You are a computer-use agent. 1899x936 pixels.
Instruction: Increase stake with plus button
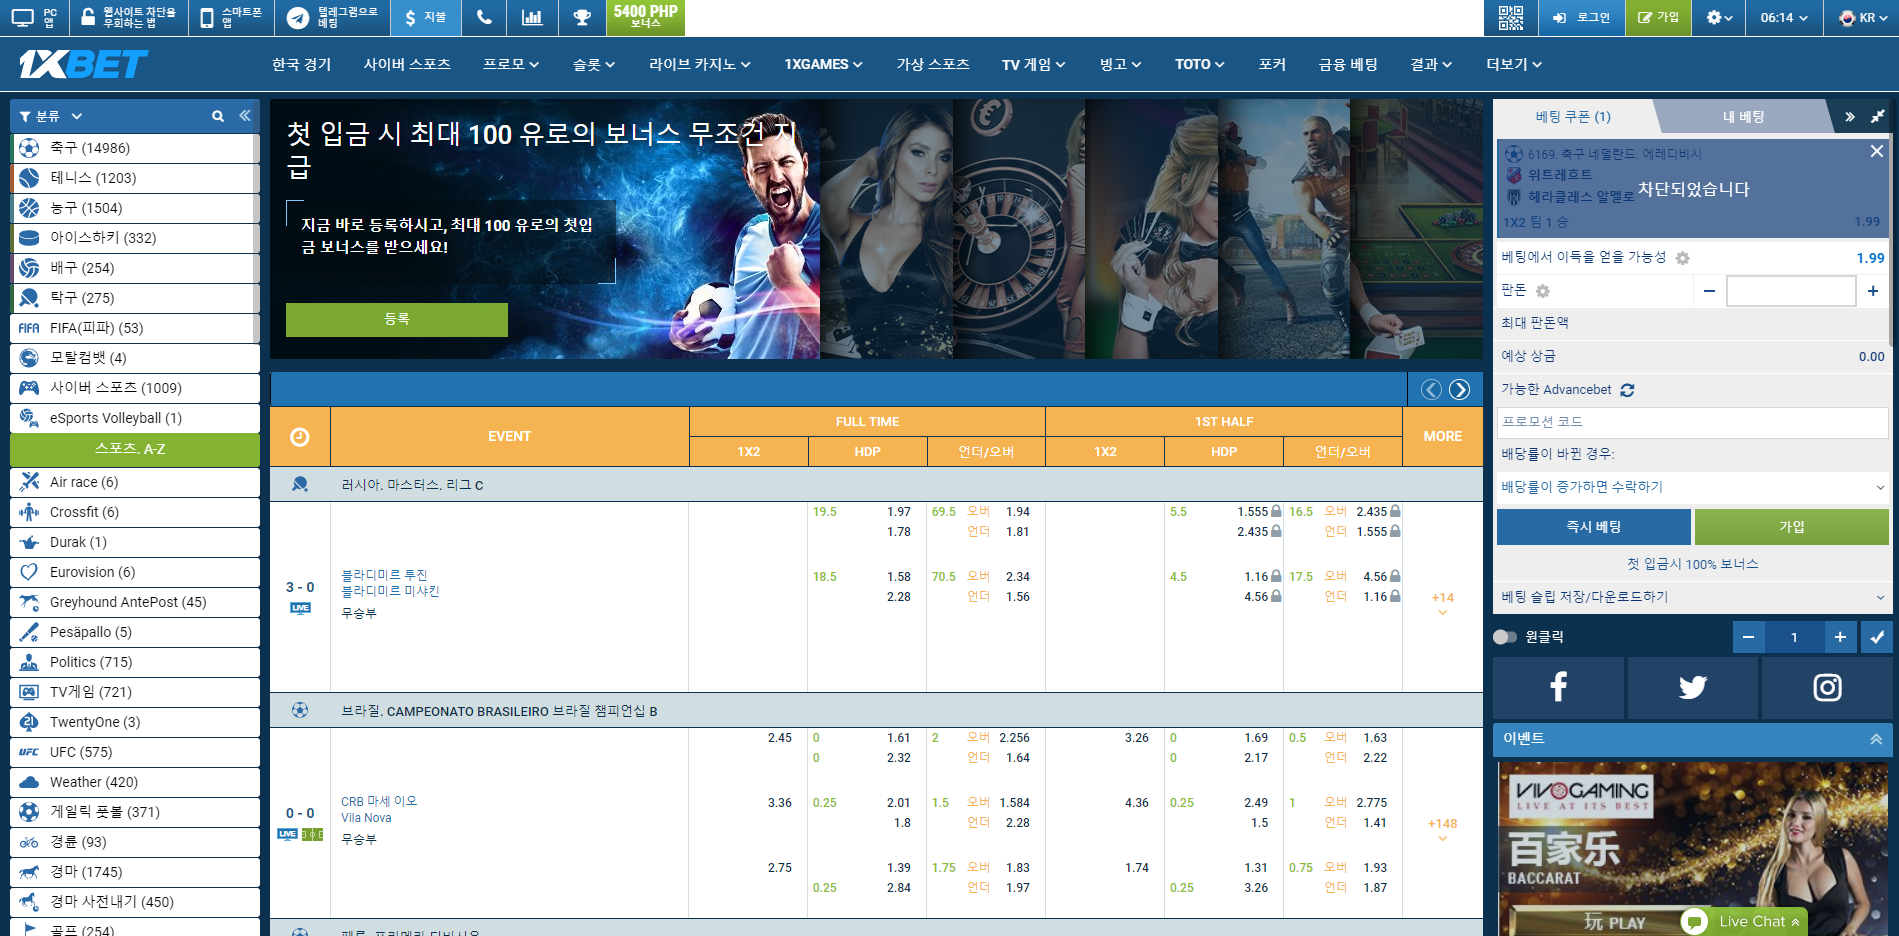1872,291
